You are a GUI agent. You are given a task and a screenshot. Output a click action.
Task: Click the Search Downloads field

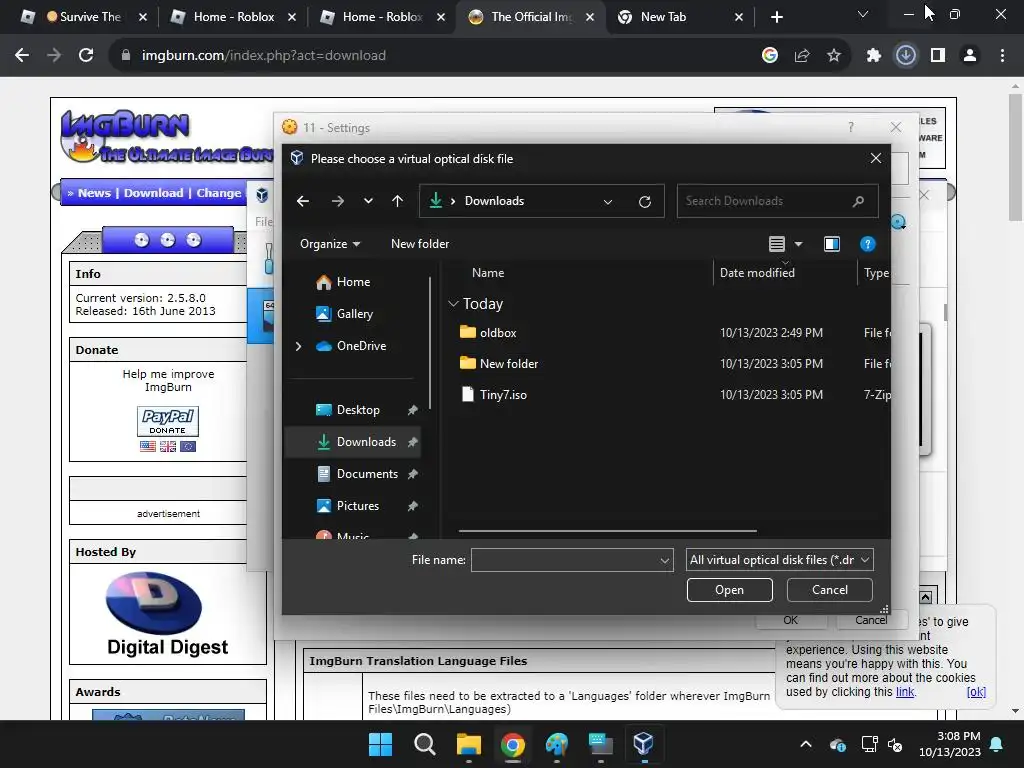(777, 201)
